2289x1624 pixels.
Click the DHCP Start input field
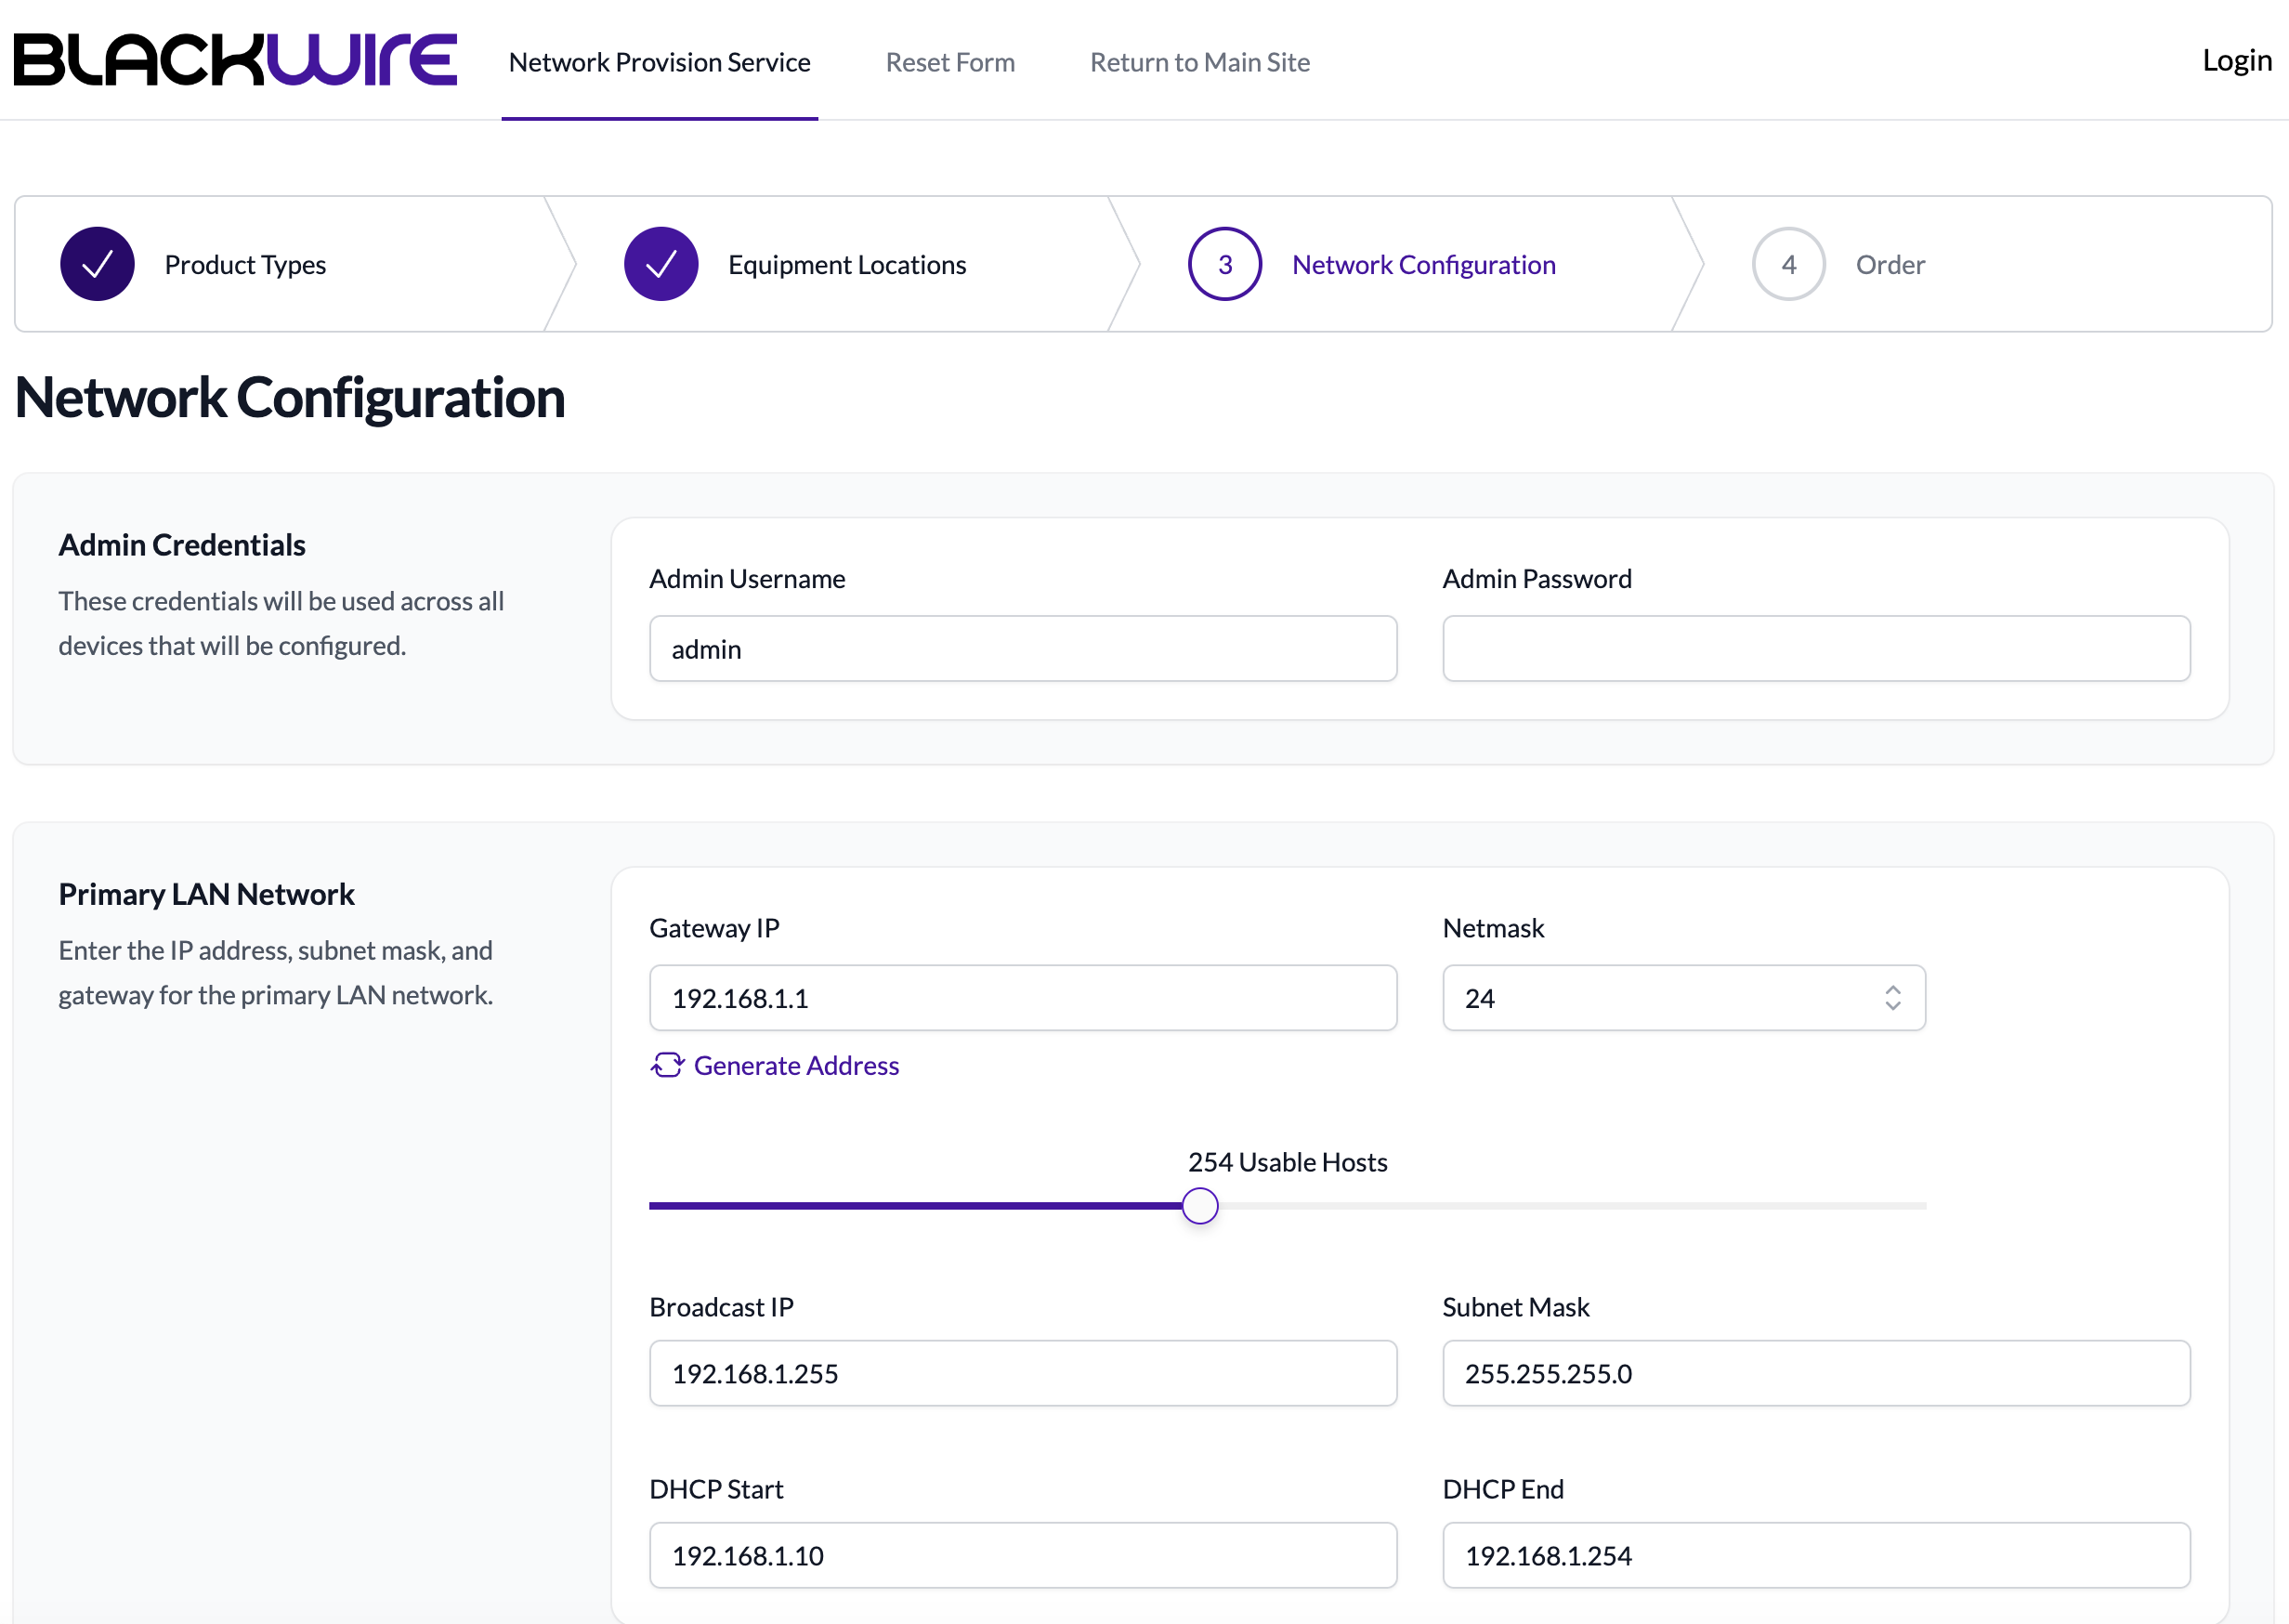point(1022,1554)
